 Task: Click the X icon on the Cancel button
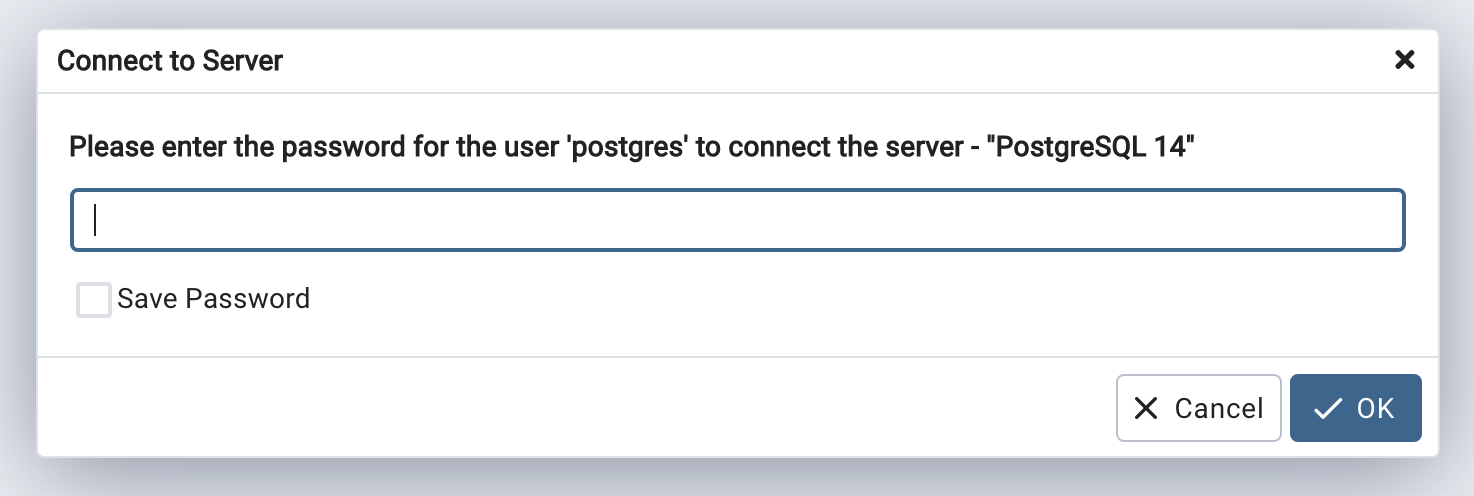tap(1146, 408)
